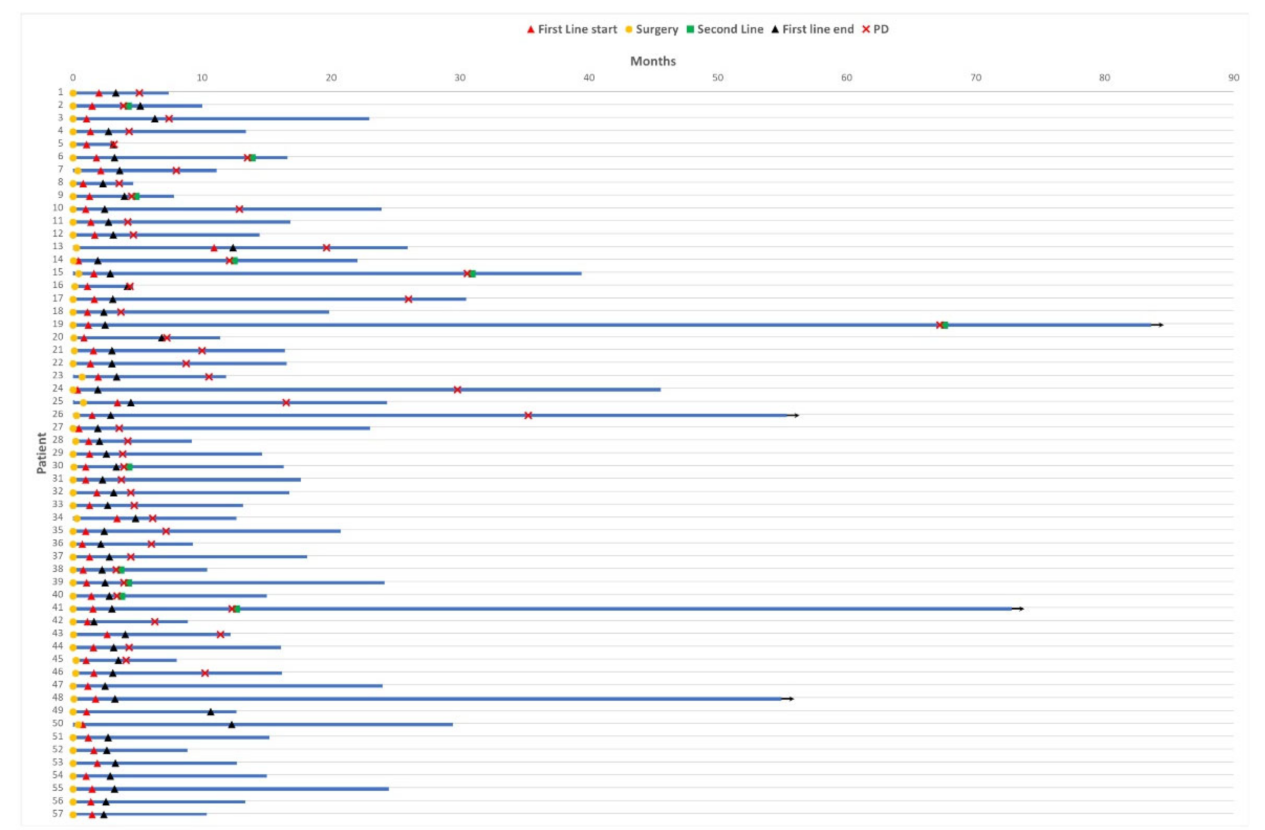Select black First line end triangle on patient 50
The width and height of the screenshot is (1265, 830).
232,724
